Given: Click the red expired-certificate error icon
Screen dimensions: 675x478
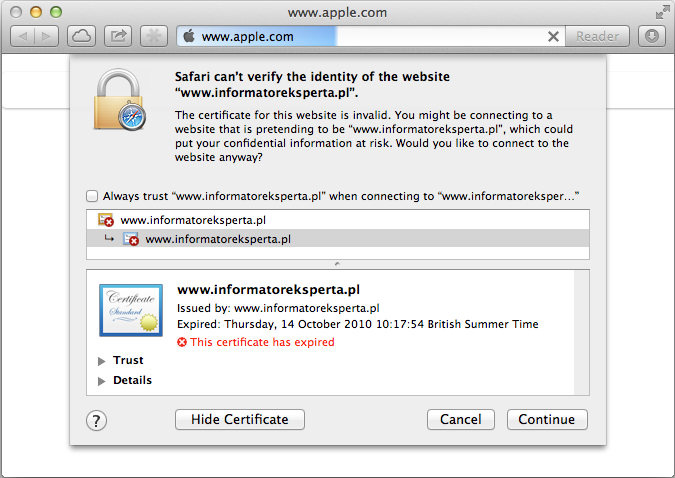Looking at the screenshot, I should tap(182, 342).
